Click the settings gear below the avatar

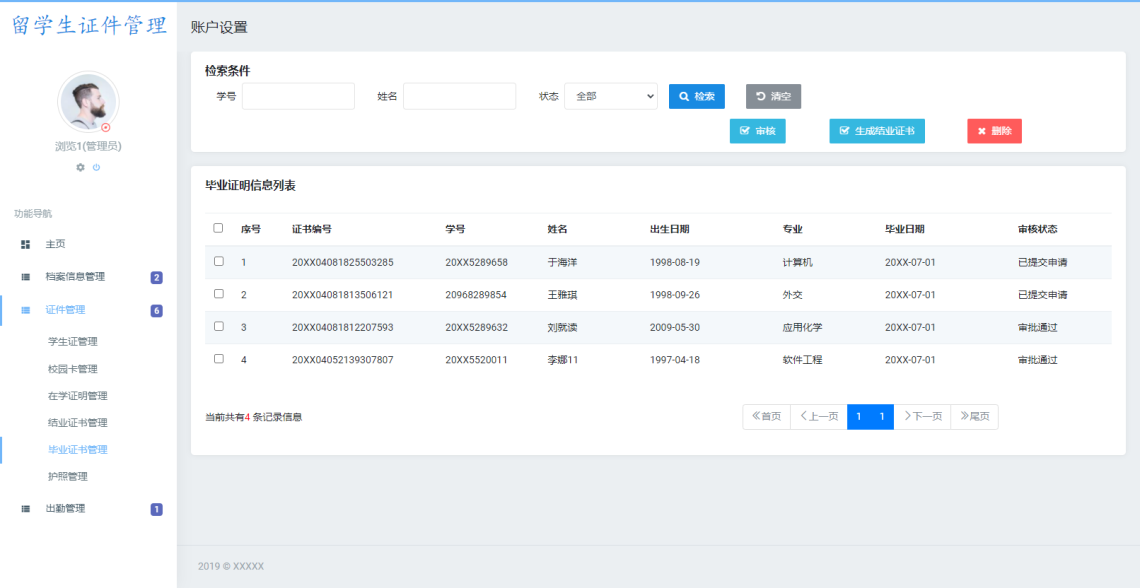coord(80,167)
